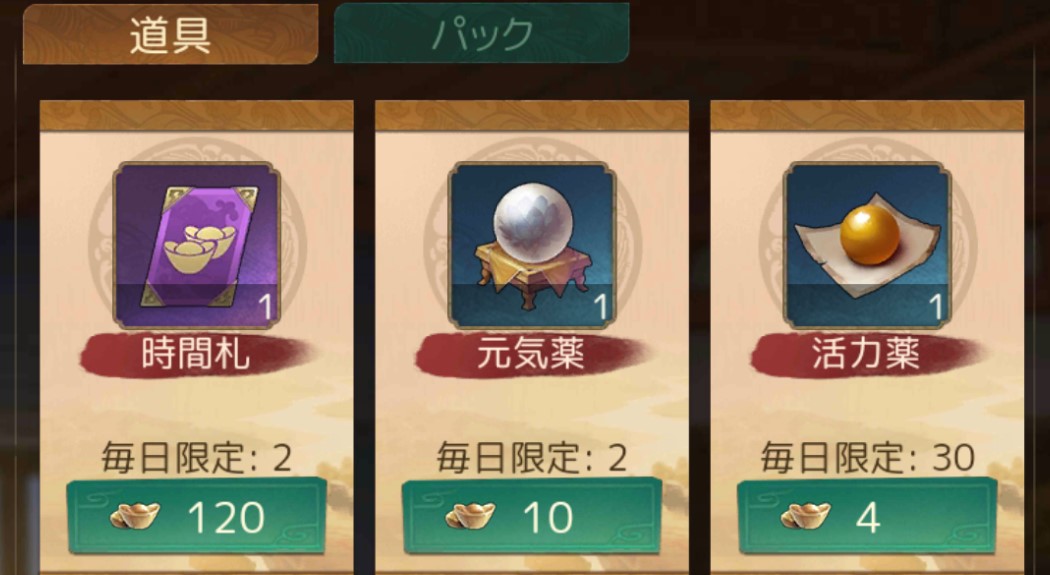Click quantity number 1 on 時間札 icon
This screenshot has height=575, width=1050.
266,308
